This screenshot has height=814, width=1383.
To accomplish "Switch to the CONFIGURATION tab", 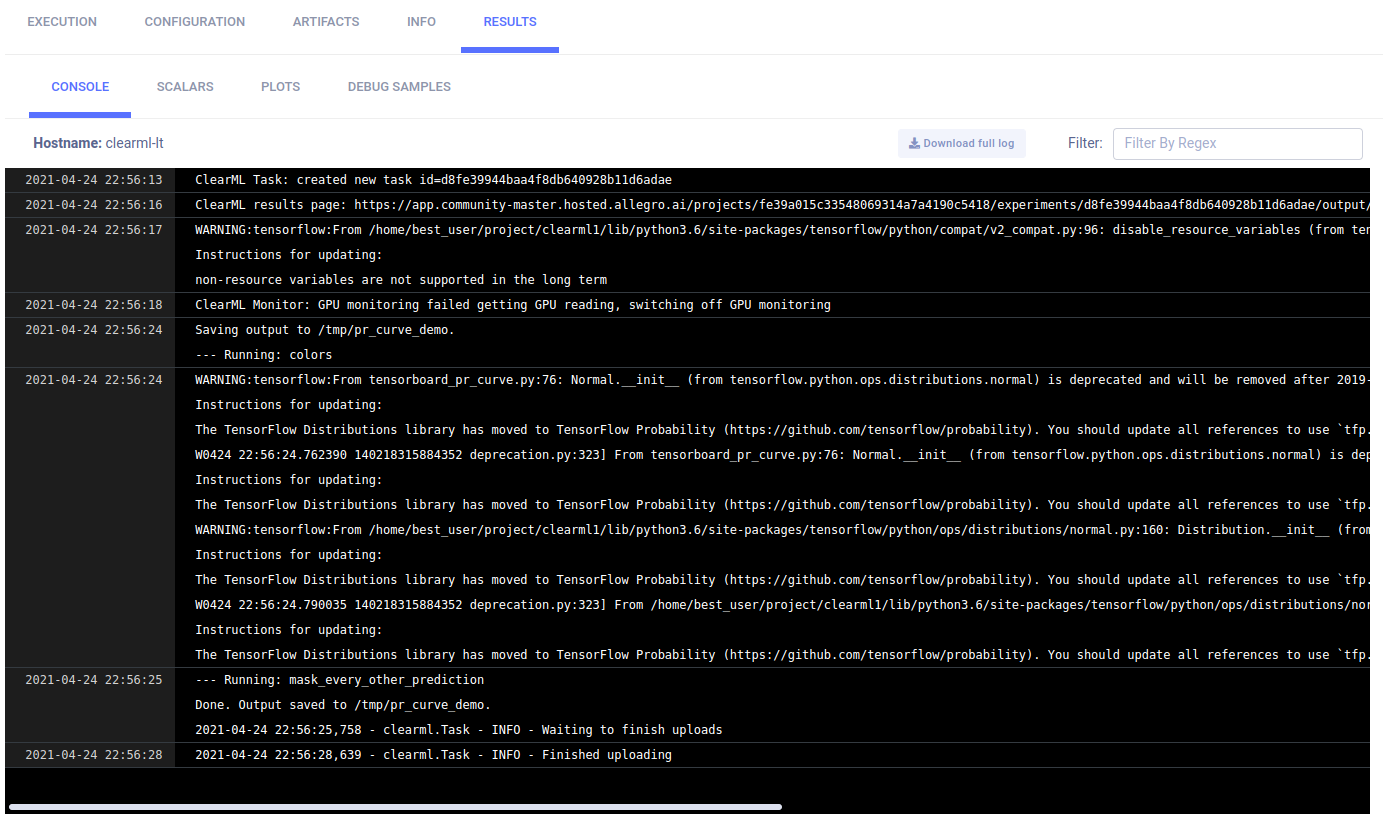I will click(195, 22).
